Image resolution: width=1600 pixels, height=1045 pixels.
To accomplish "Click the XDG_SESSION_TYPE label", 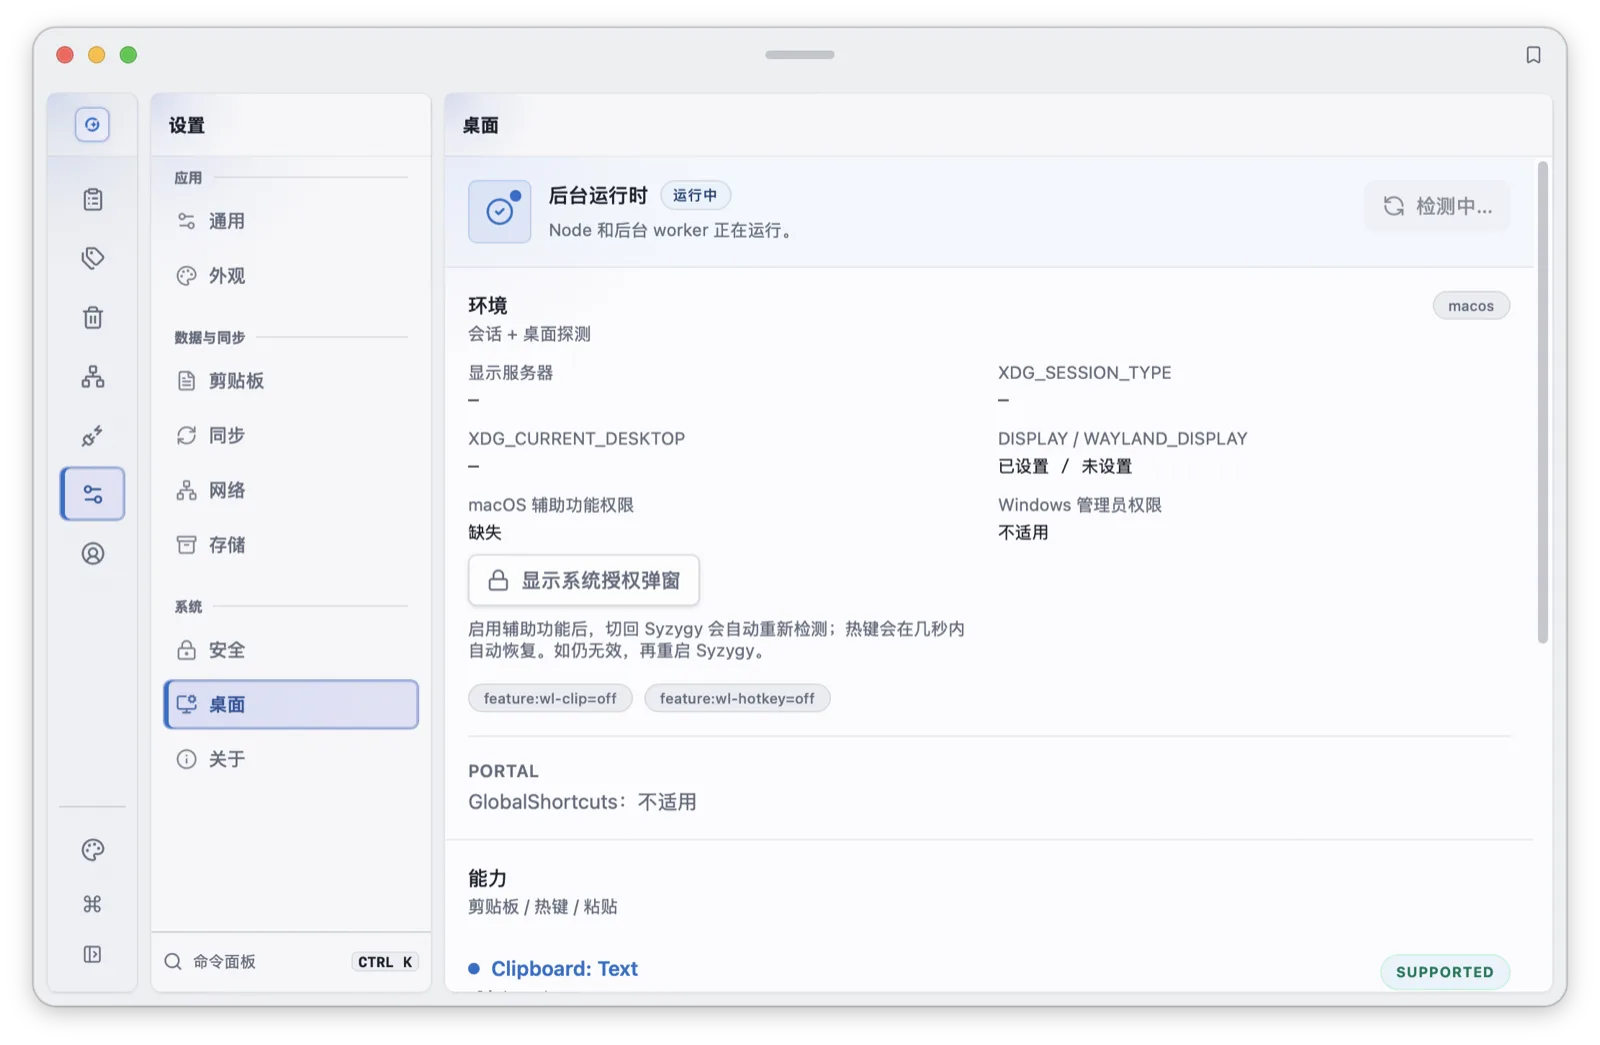I will [x=1084, y=373].
